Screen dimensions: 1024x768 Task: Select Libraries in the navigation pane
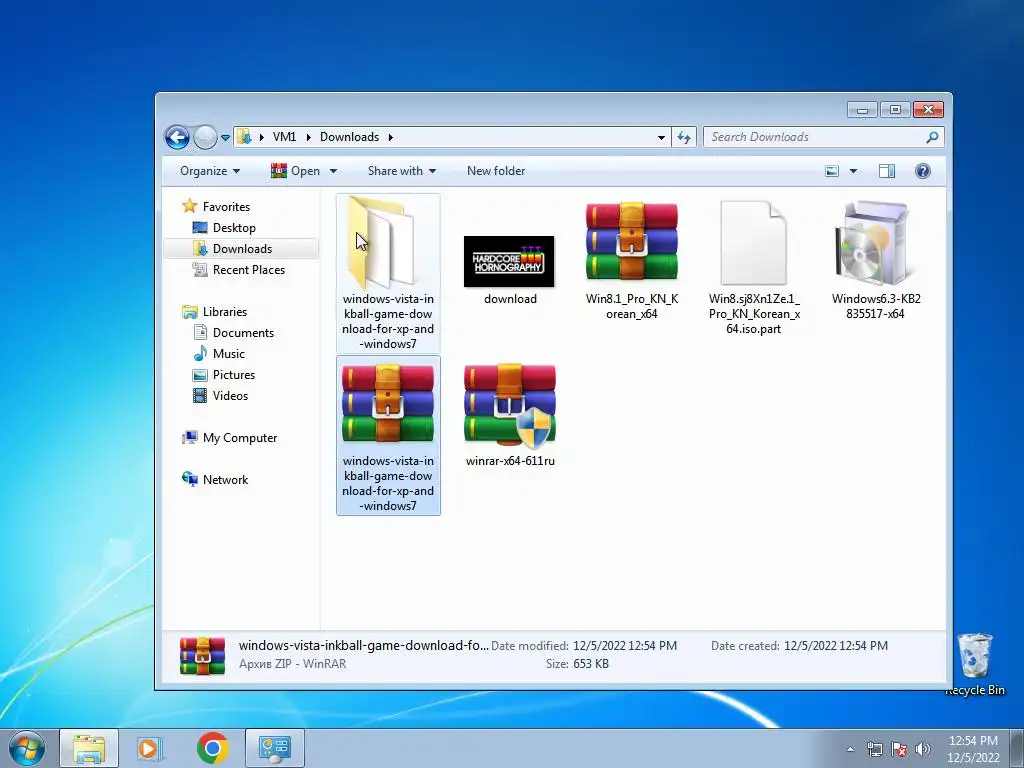225,312
